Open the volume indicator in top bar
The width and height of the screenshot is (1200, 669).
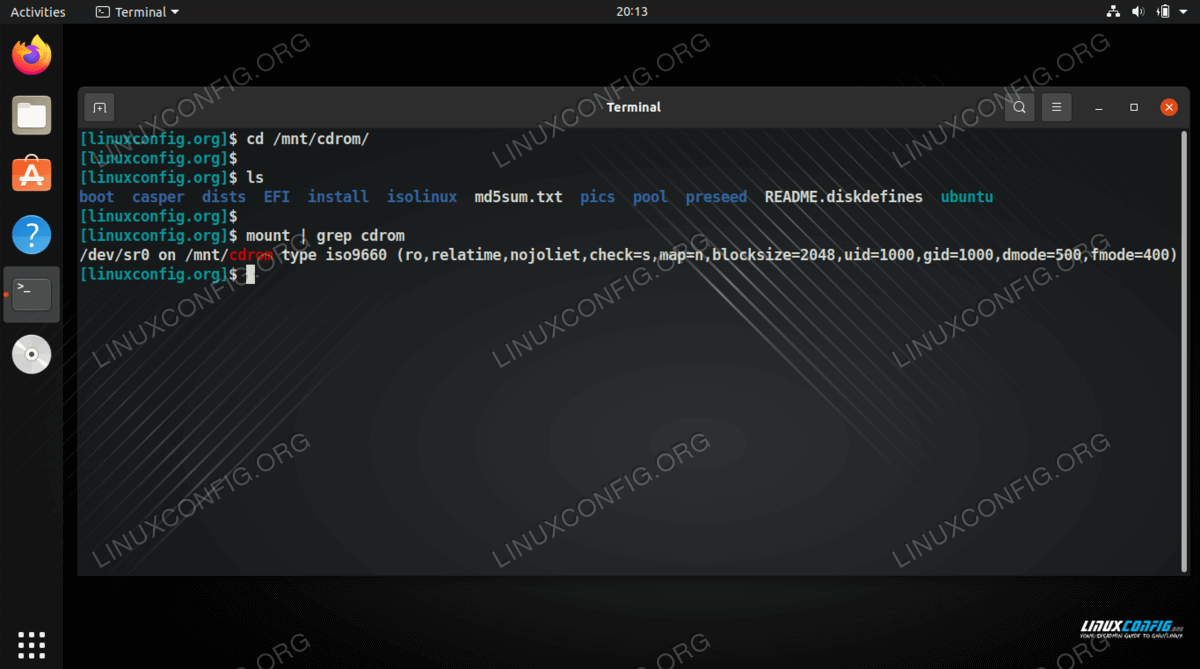pos(1138,12)
